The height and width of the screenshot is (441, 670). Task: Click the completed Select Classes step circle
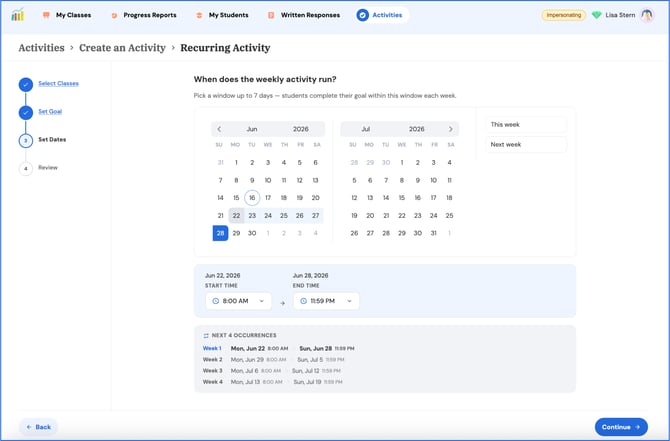tap(26, 84)
